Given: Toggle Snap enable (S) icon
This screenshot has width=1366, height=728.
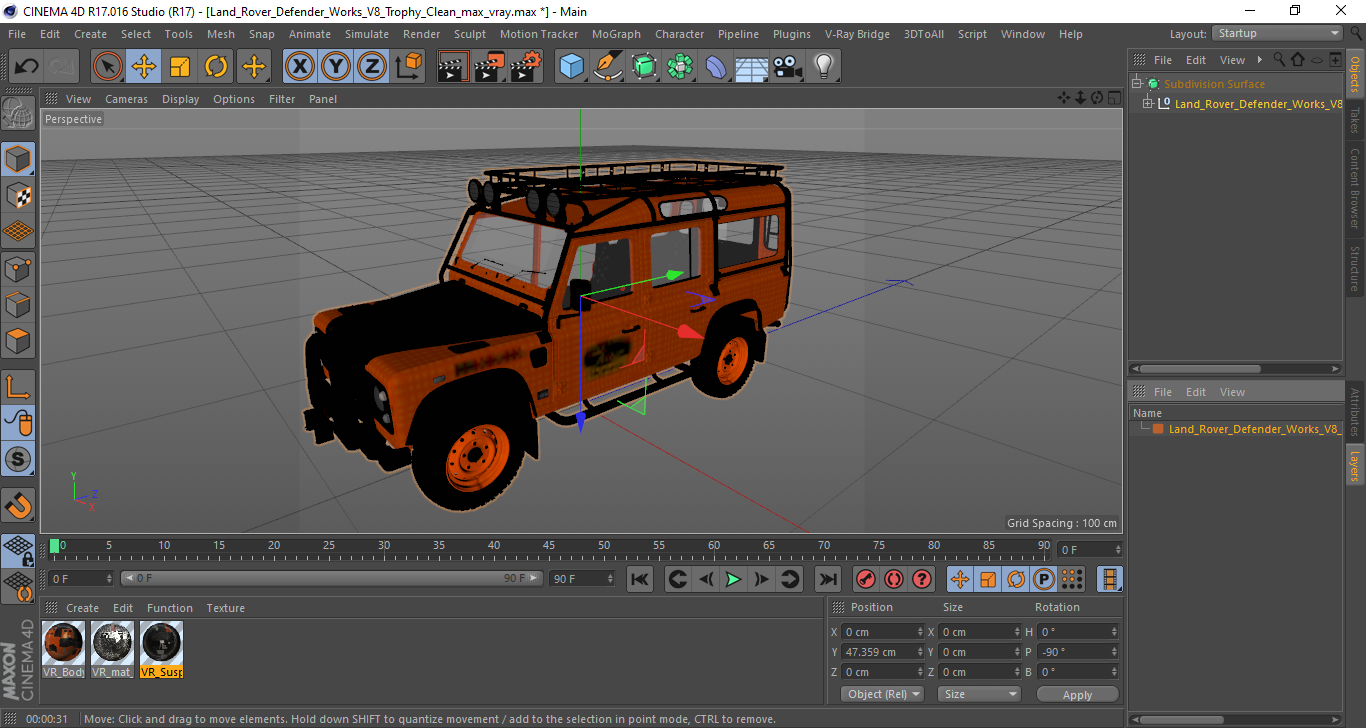Looking at the screenshot, I should coord(18,459).
